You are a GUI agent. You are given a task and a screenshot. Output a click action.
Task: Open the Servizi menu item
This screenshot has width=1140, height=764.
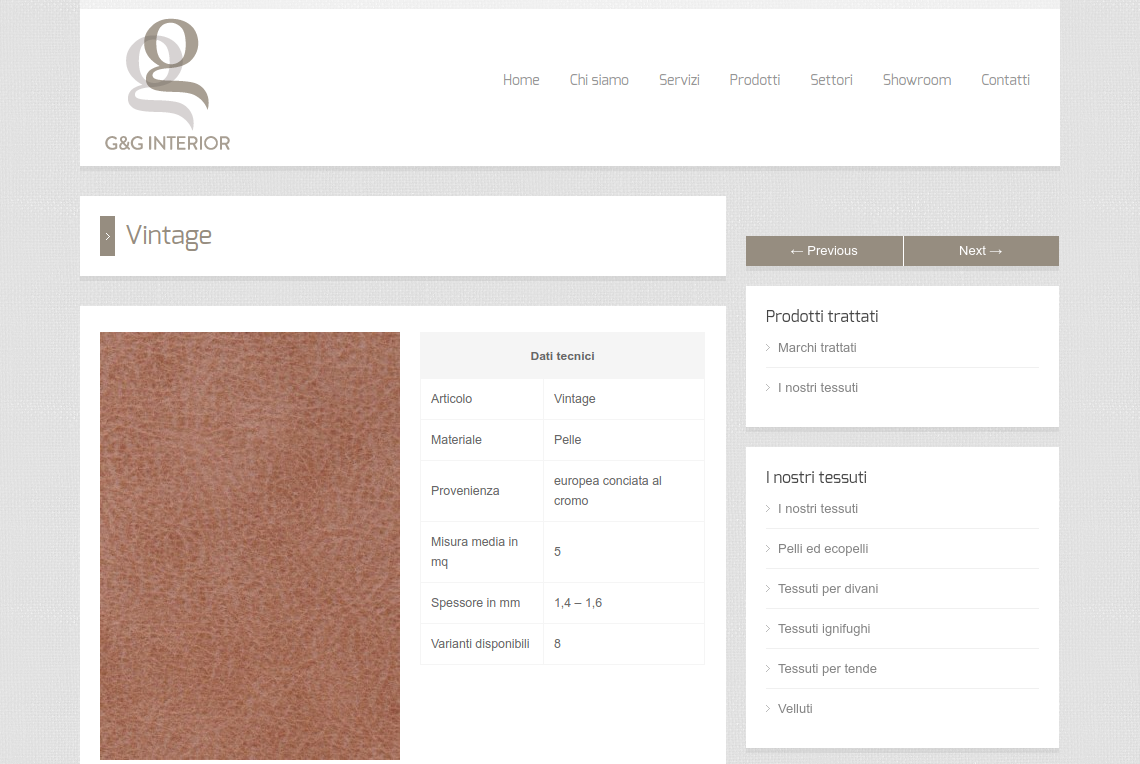point(679,80)
